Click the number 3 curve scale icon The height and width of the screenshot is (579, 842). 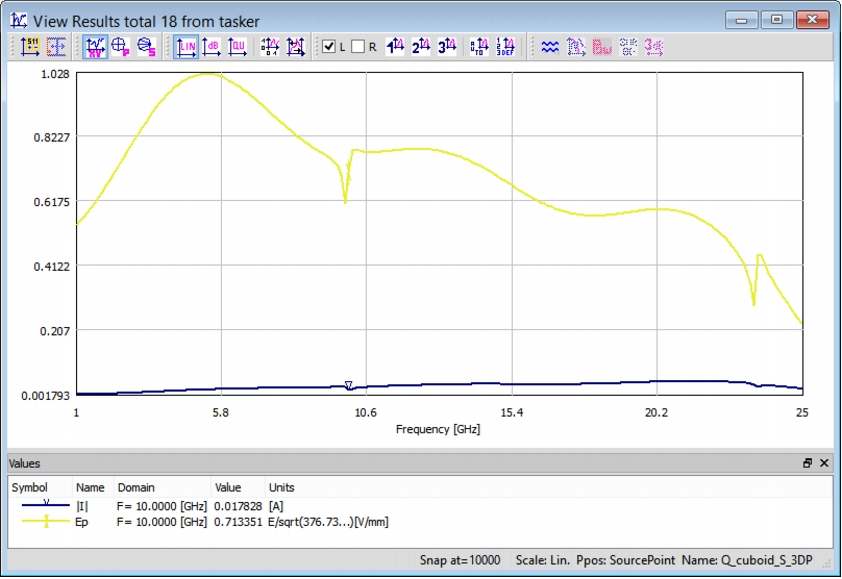(x=447, y=47)
